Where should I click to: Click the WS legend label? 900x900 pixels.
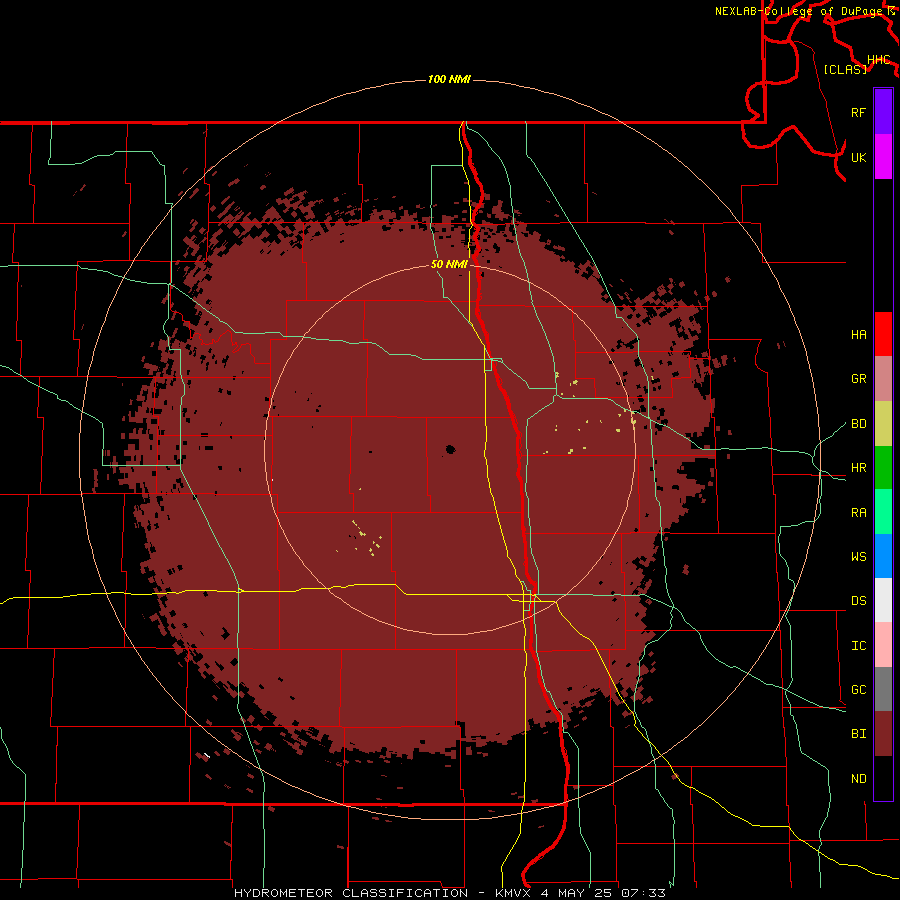858,557
